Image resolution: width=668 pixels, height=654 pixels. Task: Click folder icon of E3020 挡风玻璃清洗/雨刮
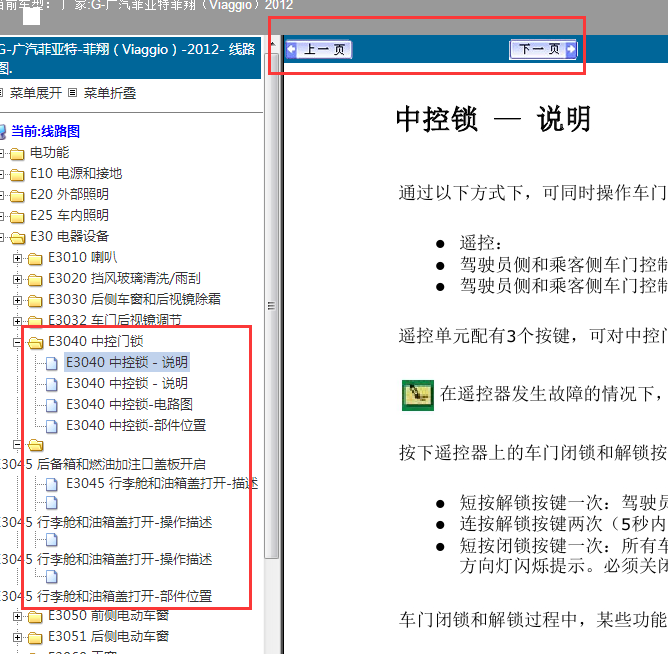[35, 279]
